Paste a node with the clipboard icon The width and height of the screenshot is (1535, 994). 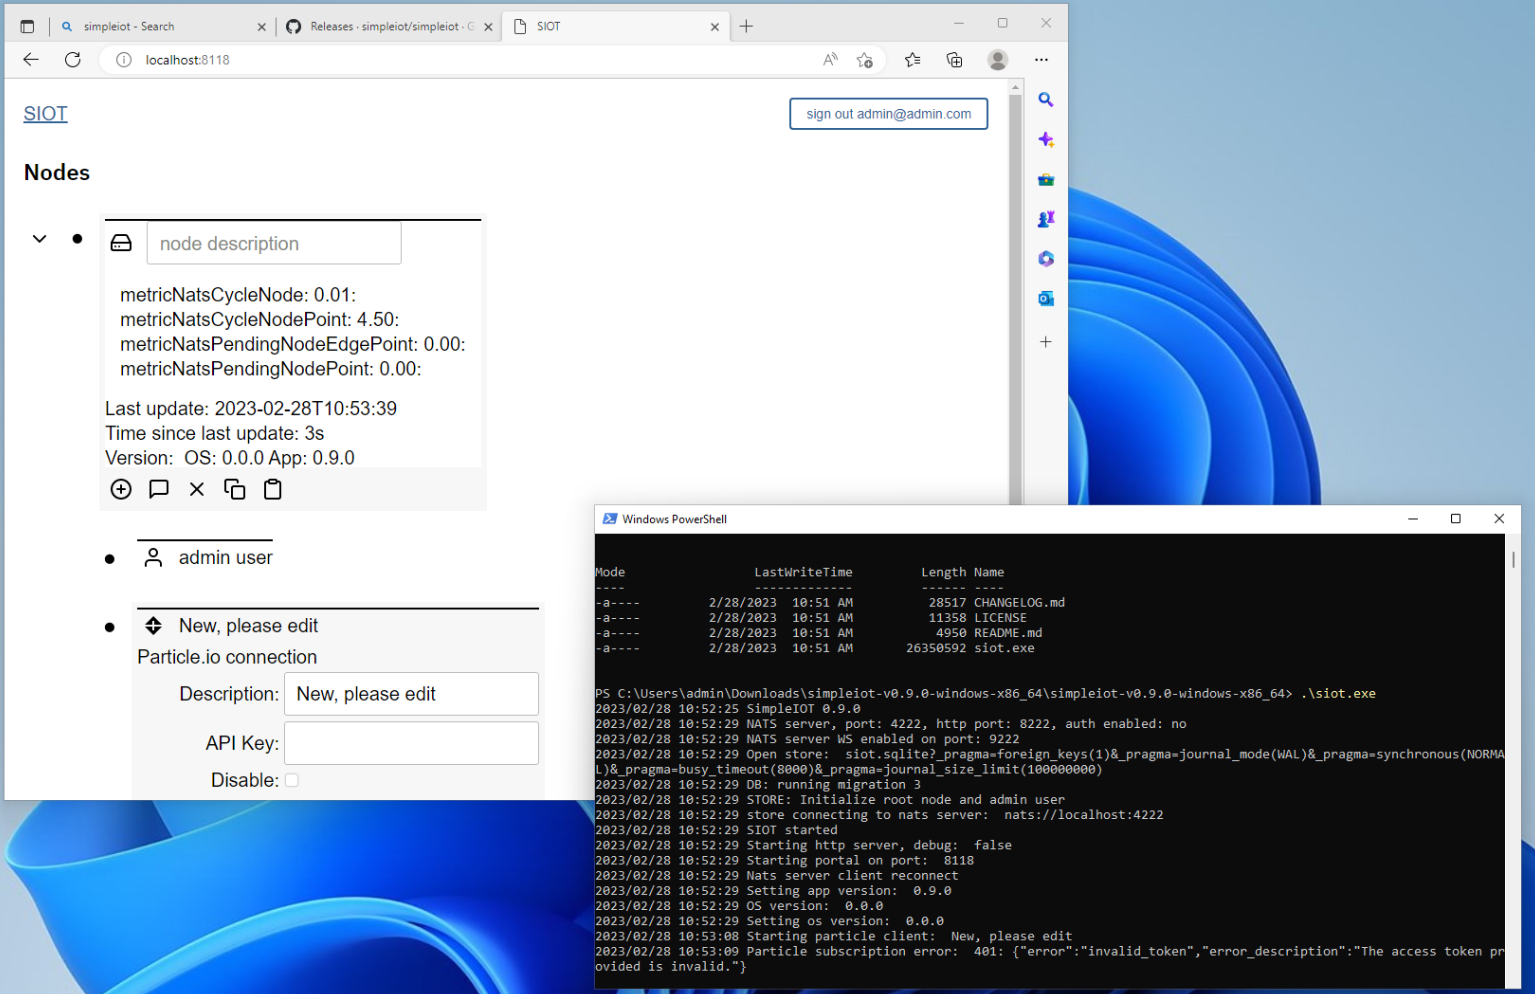[272, 489]
